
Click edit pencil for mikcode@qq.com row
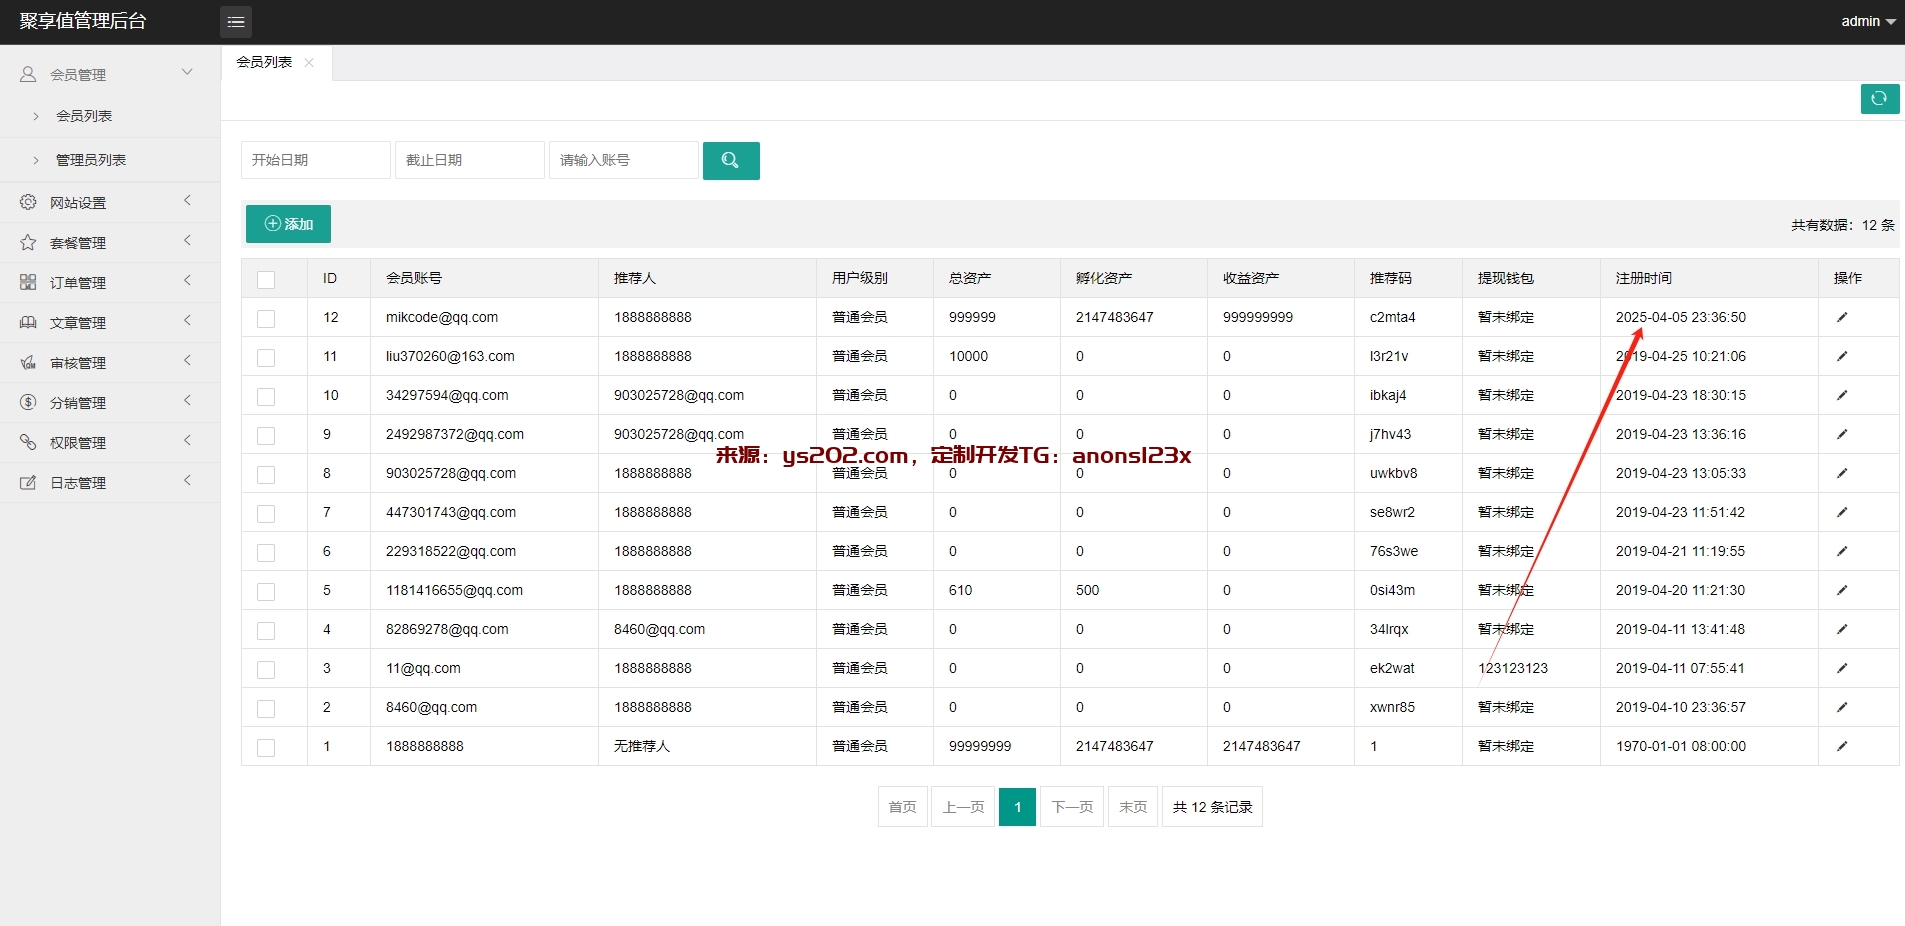(1841, 317)
